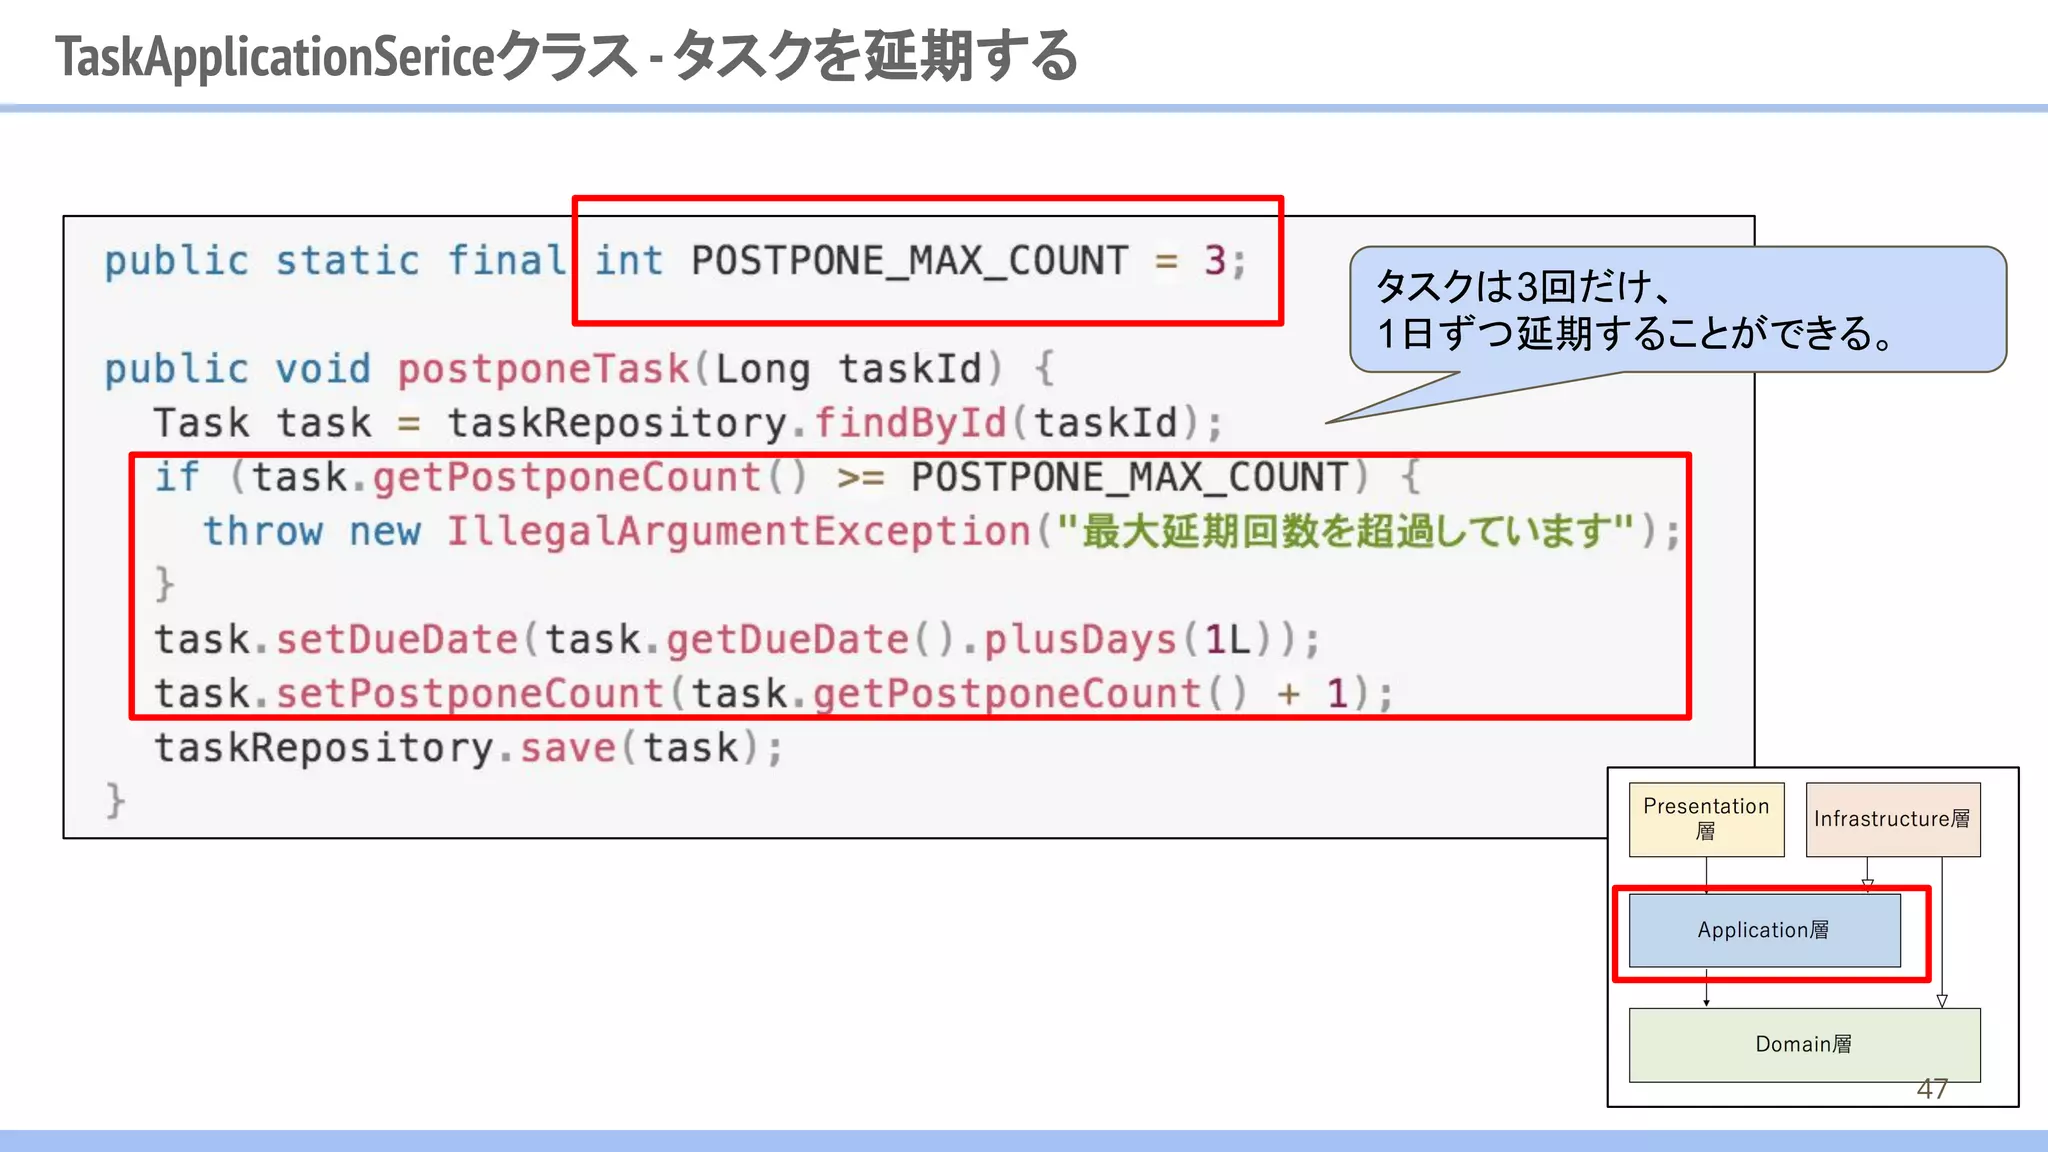Screen dimensions: 2048x1152
Task: Click plusDays in the due date line
Action: point(1080,639)
